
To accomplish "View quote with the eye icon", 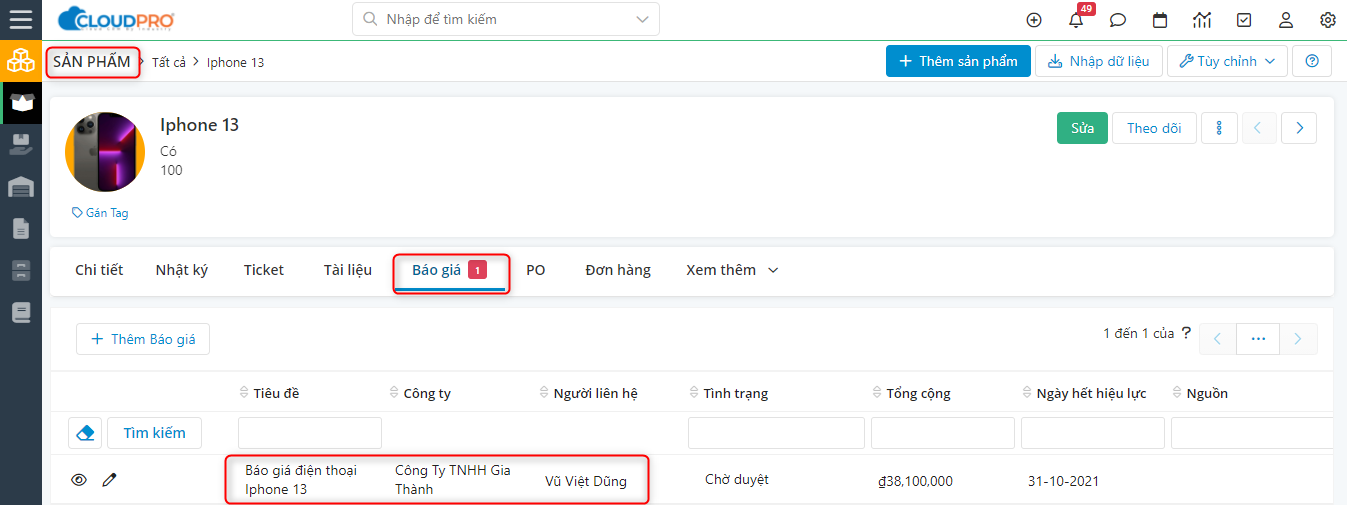I will (79, 481).
